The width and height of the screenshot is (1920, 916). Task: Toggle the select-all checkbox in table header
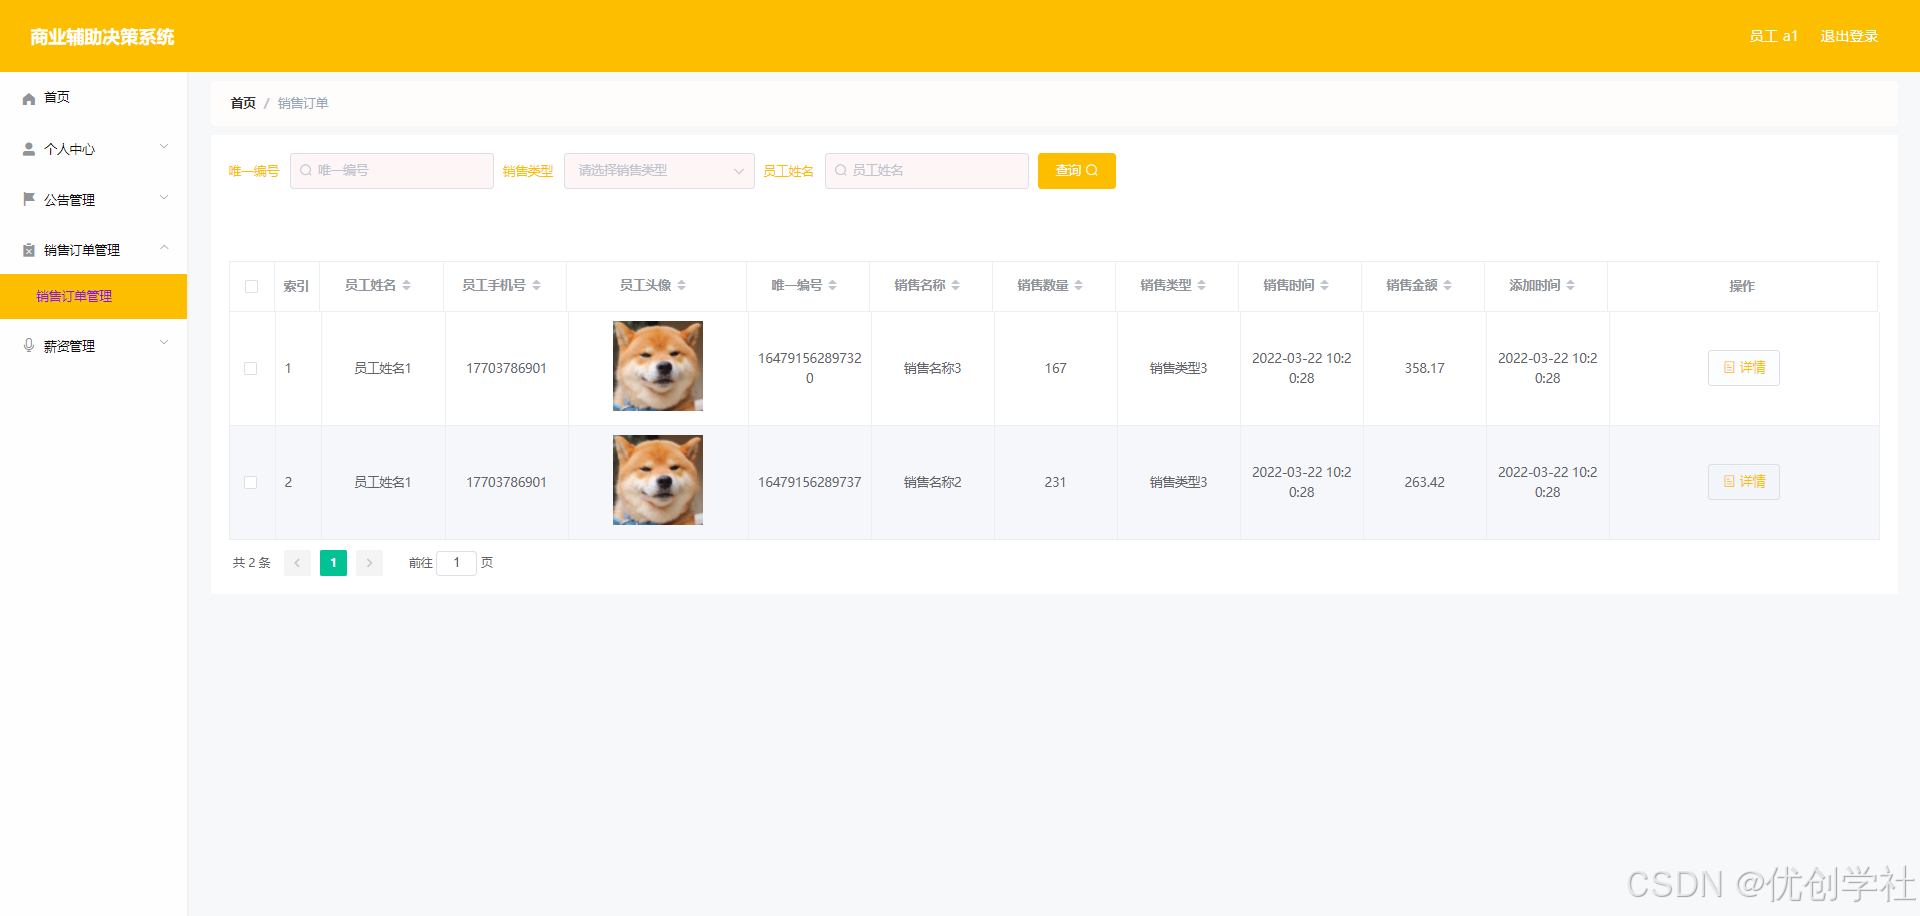251,287
